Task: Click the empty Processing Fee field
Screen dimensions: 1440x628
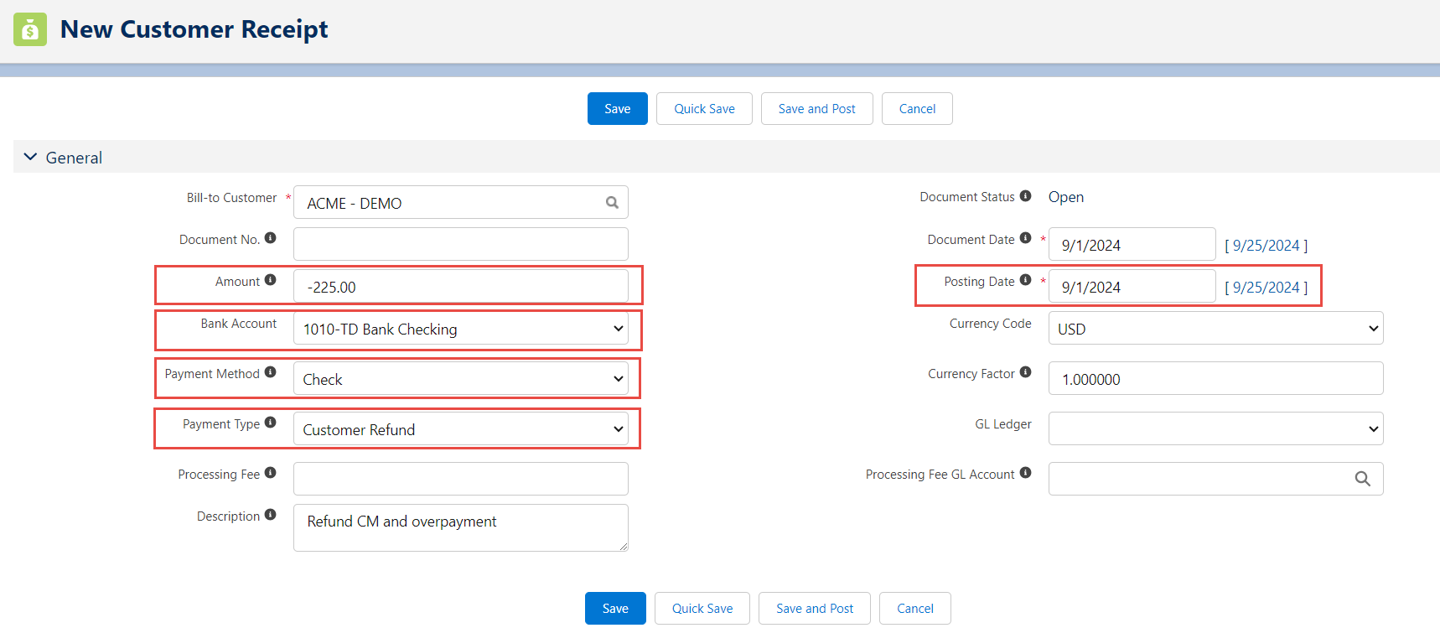Action: 461,478
